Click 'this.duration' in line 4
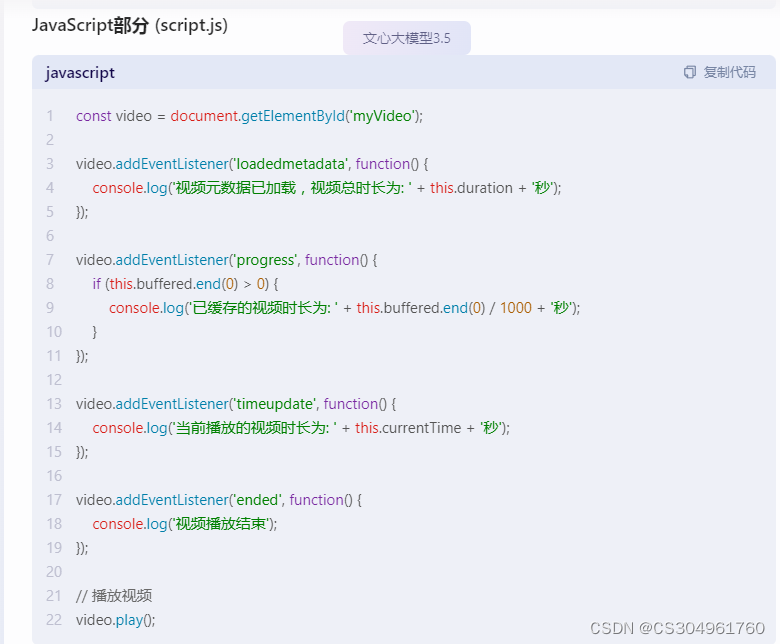Viewport: 780px width, 644px height. click(471, 188)
